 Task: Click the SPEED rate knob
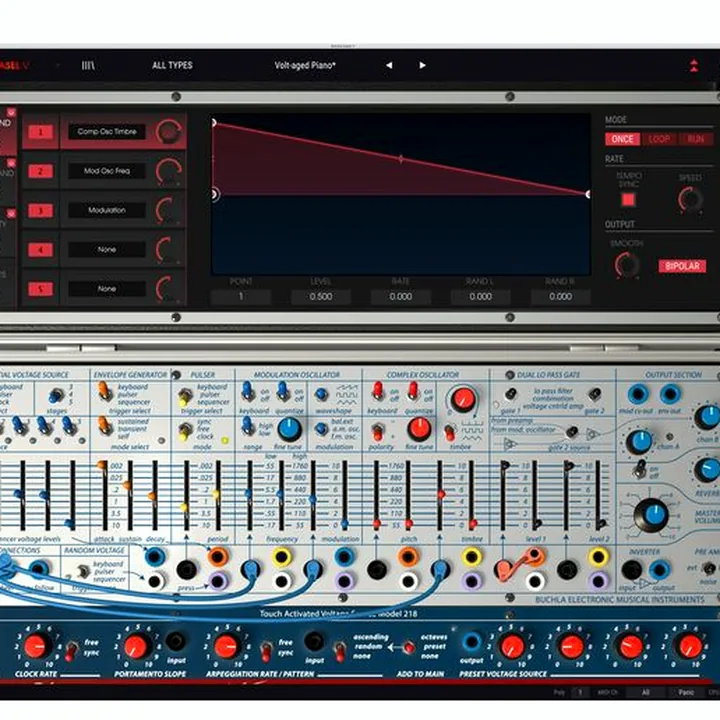coord(690,200)
